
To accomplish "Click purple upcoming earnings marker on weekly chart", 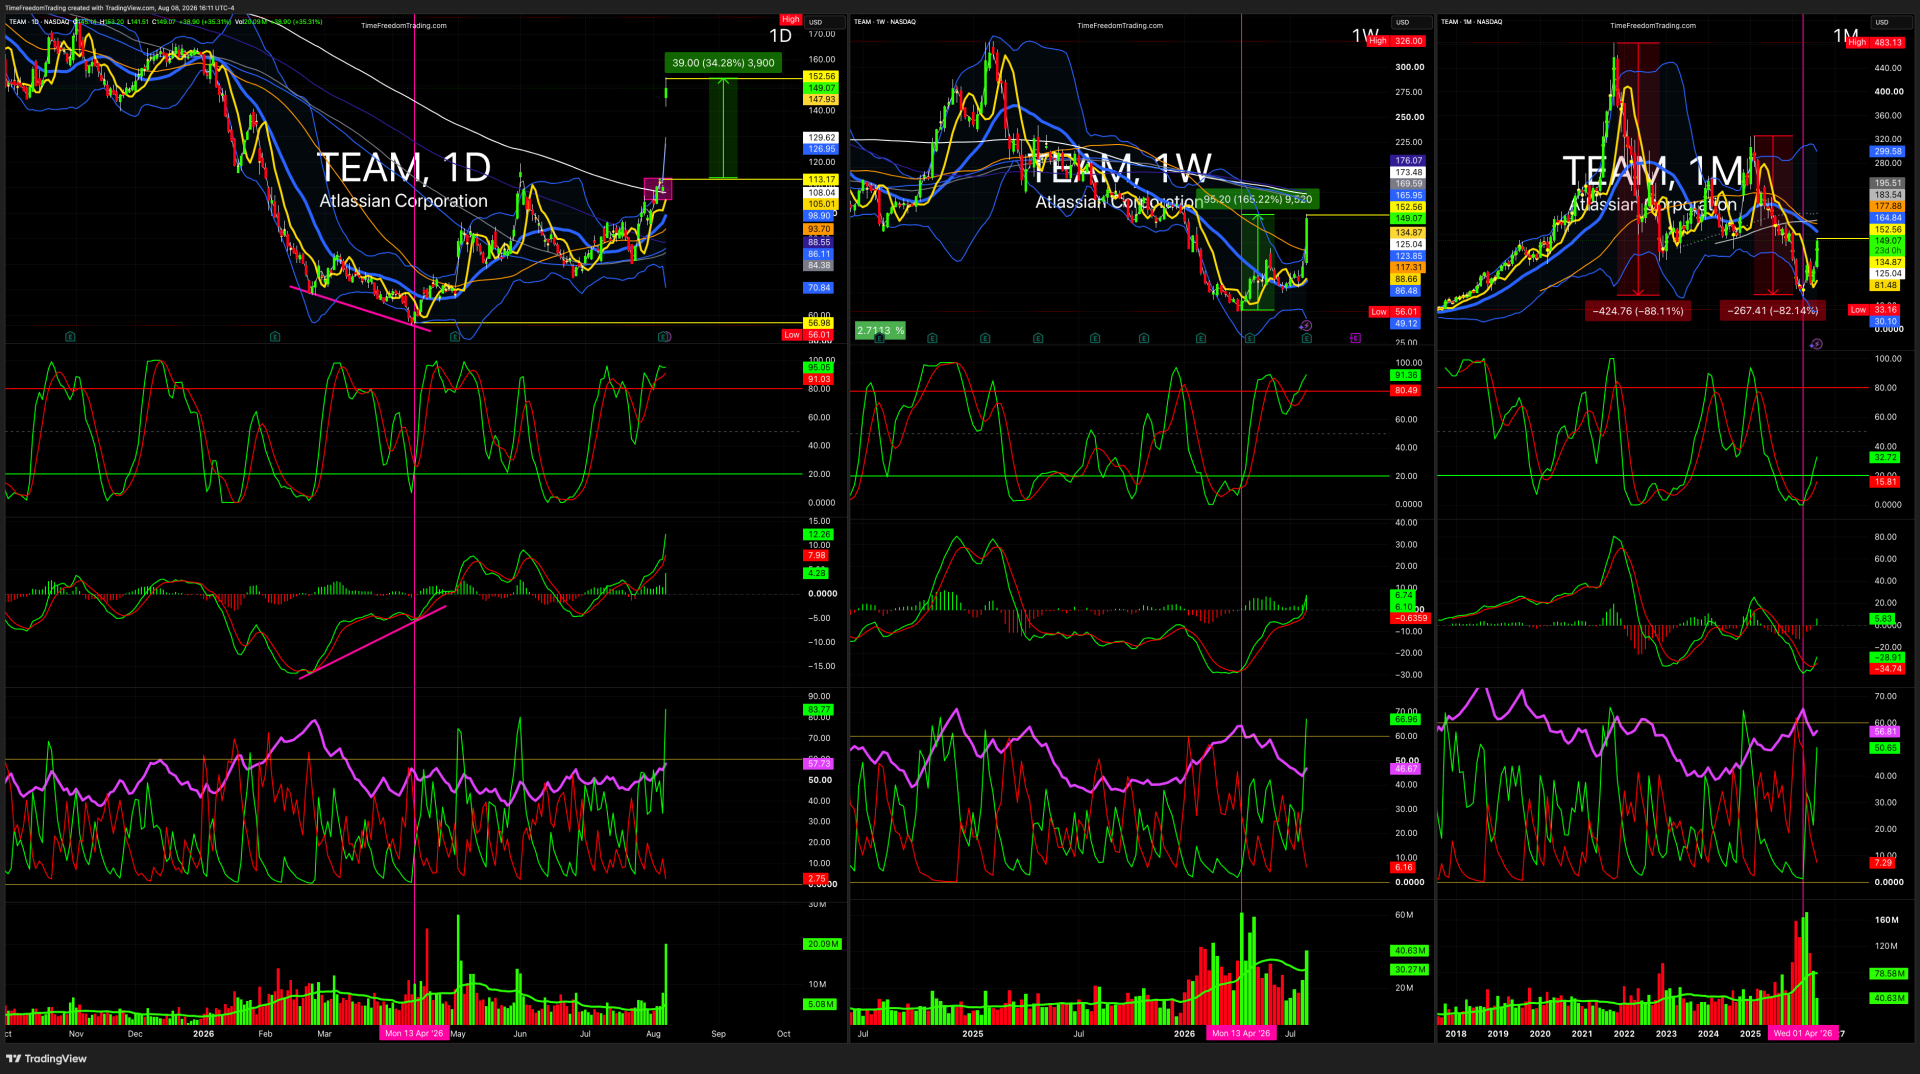I will (1355, 338).
